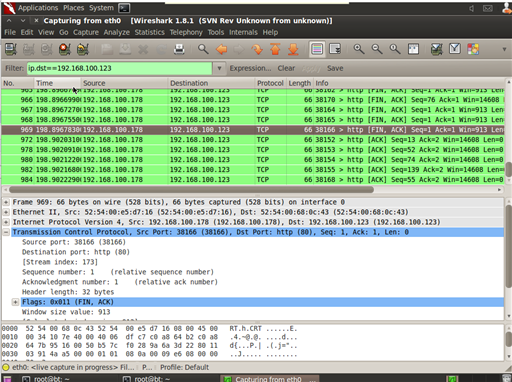This screenshot has width=512, height=382.
Task: Click the greyed start capture icon
Action: (47, 49)
